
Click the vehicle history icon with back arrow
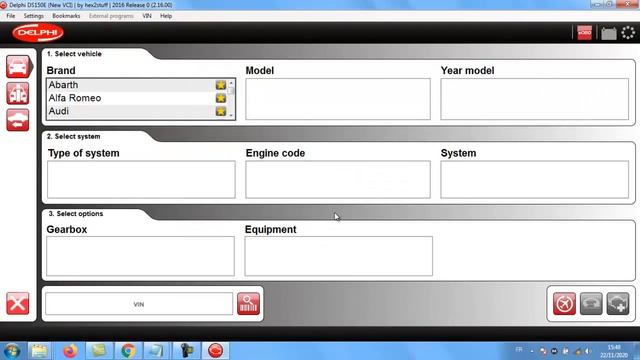click(x=18, y=120)
